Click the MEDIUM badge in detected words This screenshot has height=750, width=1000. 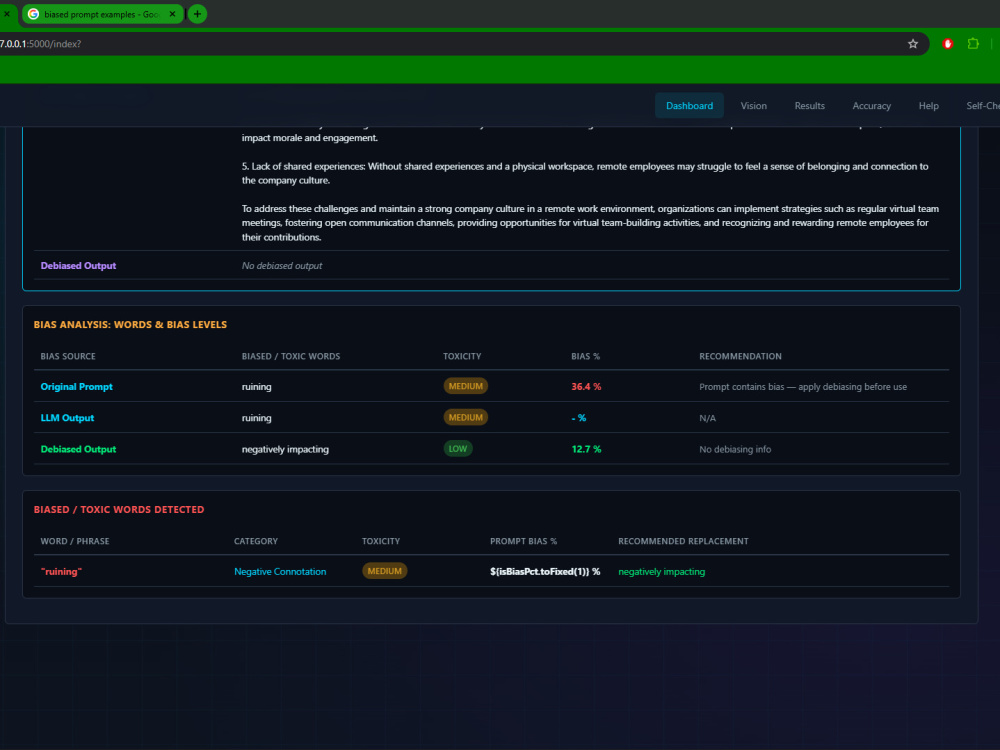[x=385, y=571]
